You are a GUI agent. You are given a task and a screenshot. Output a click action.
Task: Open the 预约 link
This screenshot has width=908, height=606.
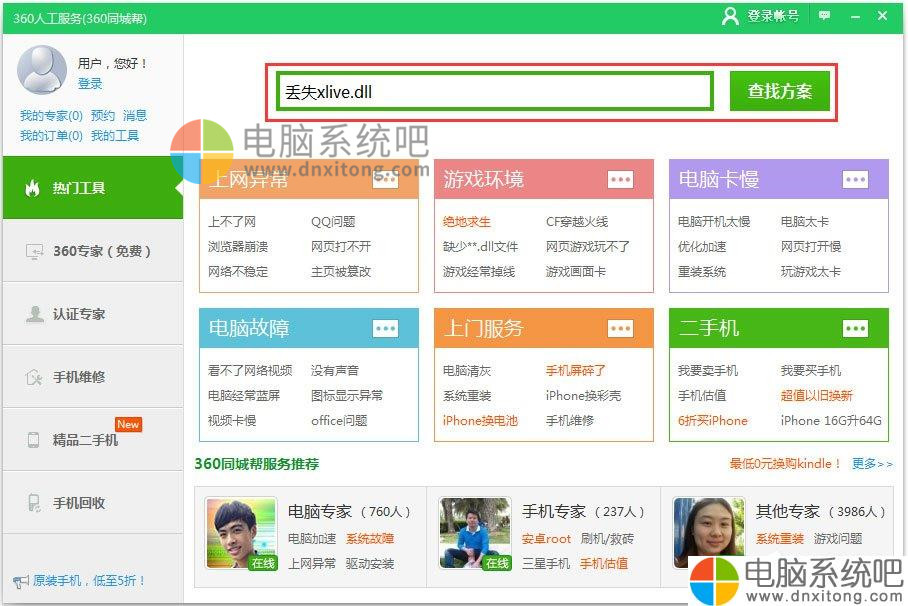click(103, 115)
